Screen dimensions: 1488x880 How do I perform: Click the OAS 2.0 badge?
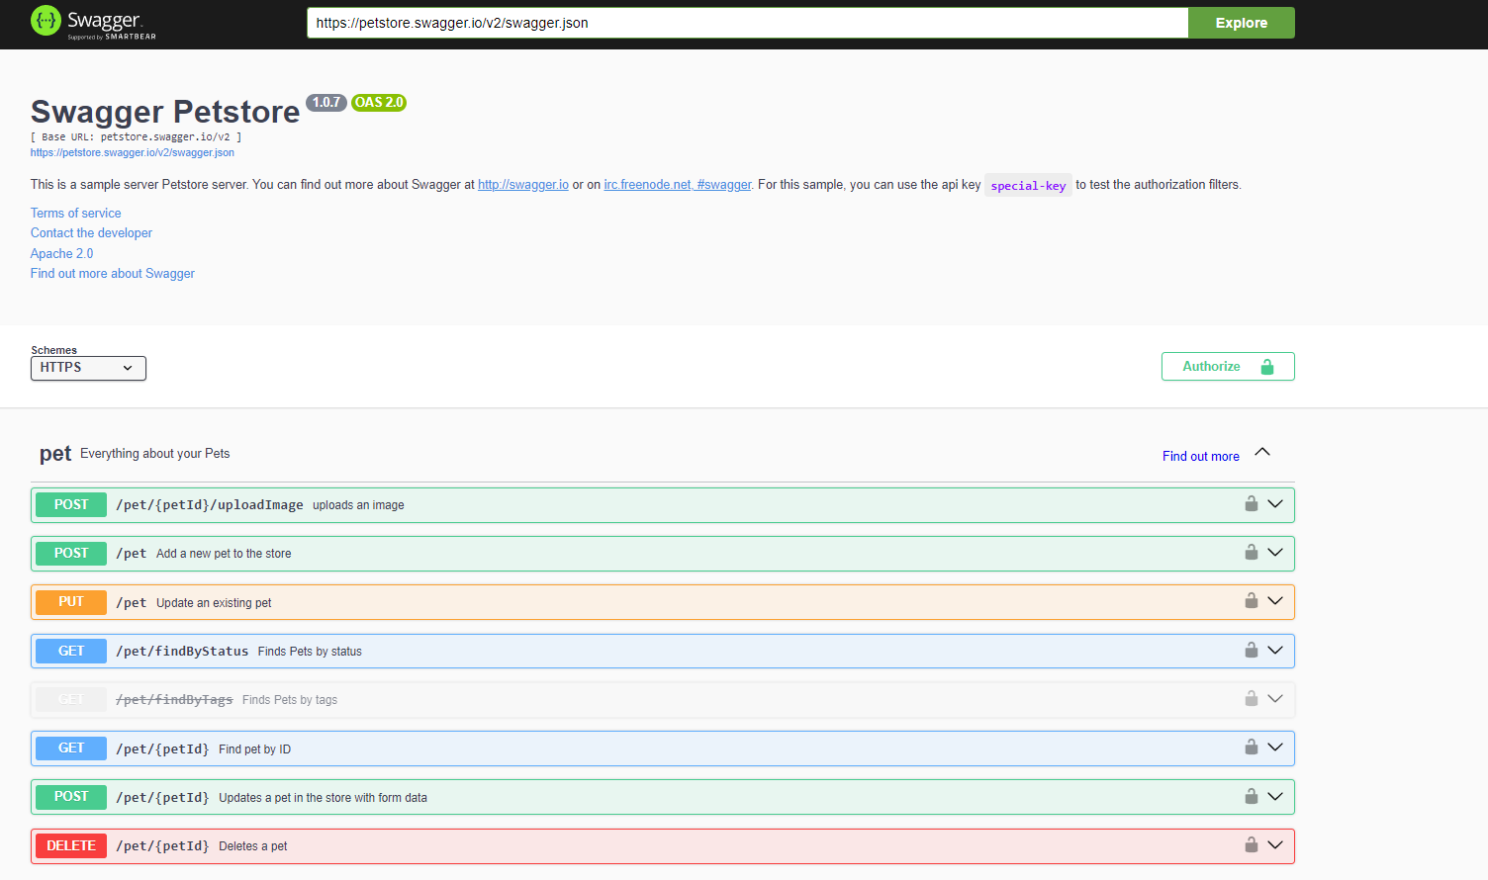(379, 102)
